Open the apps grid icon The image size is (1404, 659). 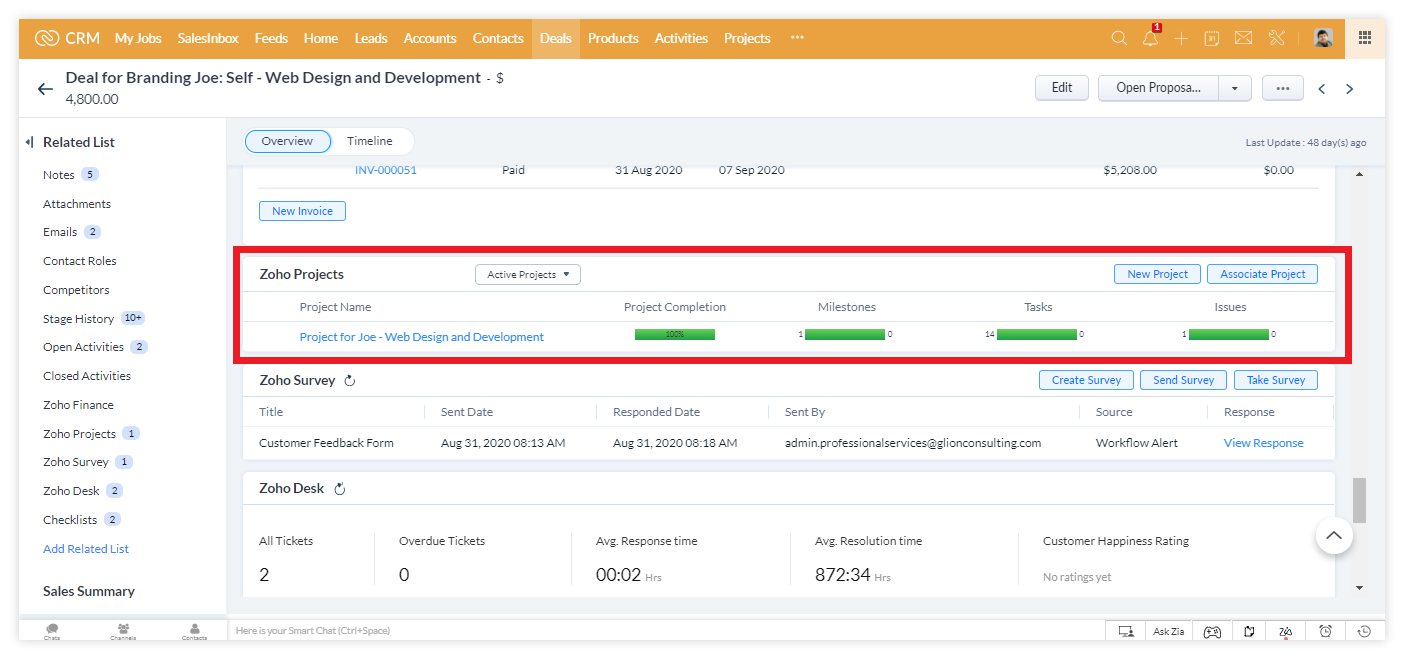pyautogui.click(x=1365, y=38)
